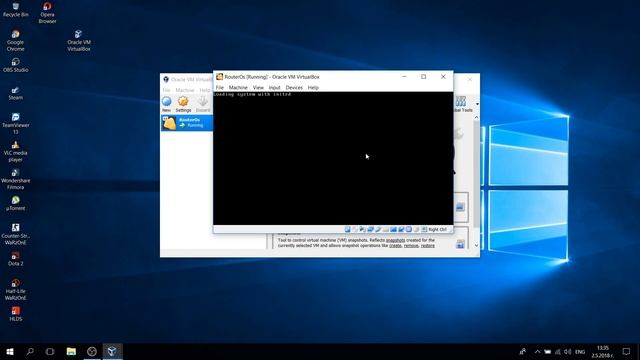Screen dimensions: 640x360
Task: Click the USB devices icon in VM status bar
Action: (378, 229)
